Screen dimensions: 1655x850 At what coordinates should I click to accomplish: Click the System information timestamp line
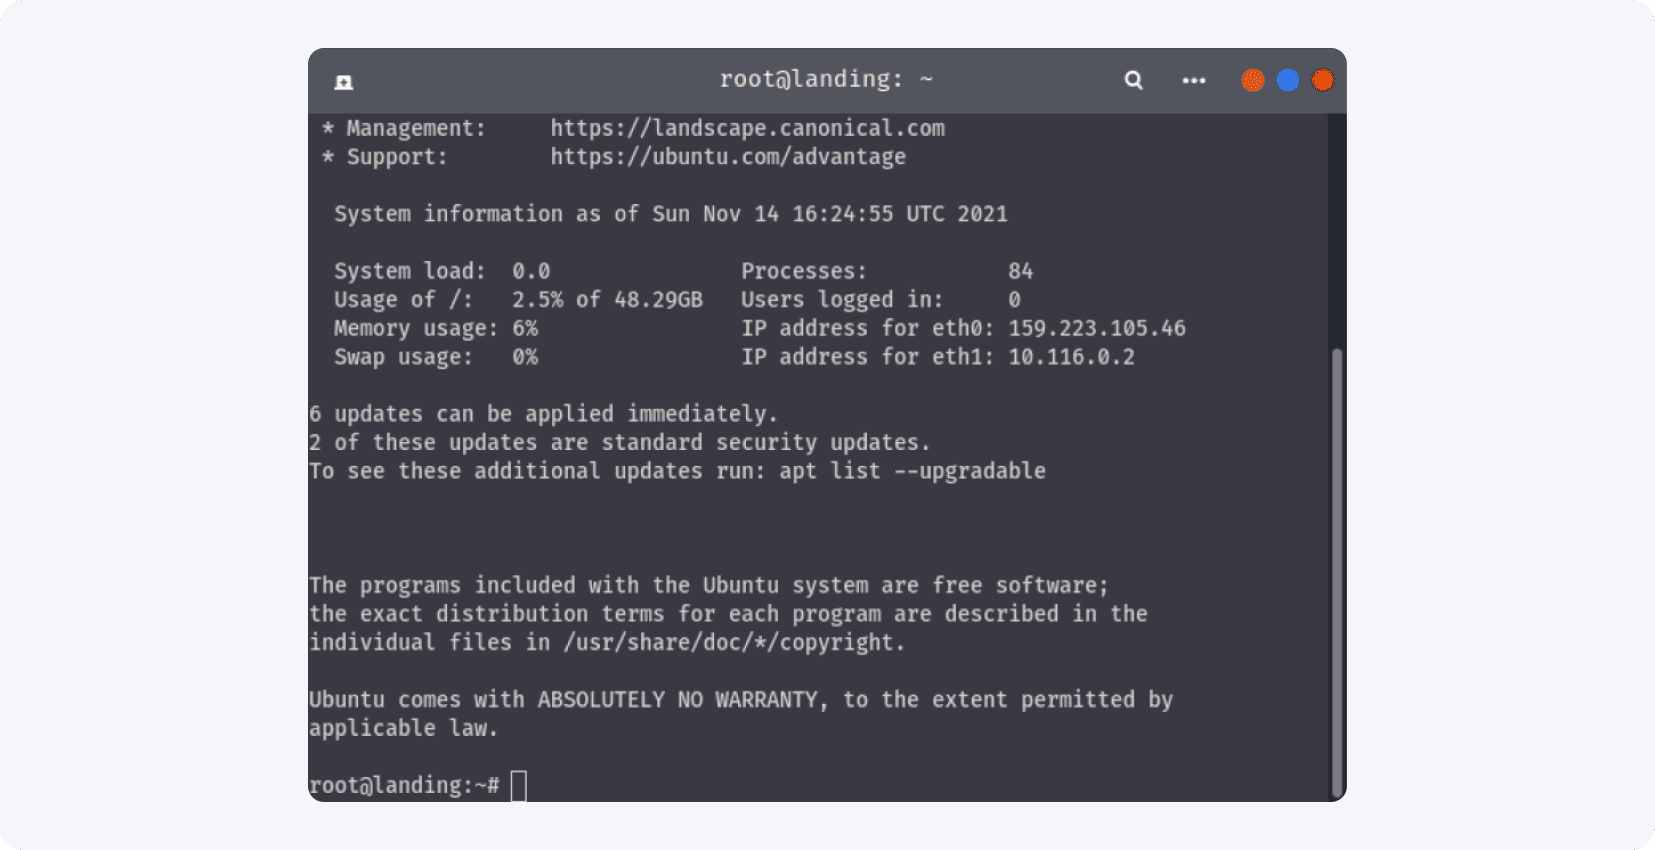669,213
